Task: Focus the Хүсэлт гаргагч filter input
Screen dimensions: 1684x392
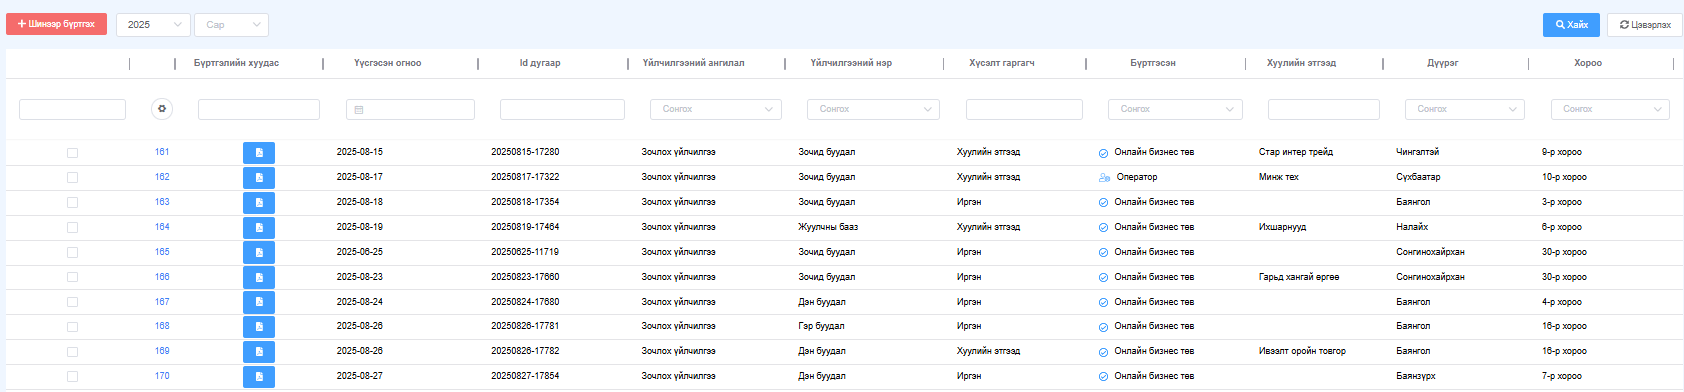Action: tap(1024, 109)
